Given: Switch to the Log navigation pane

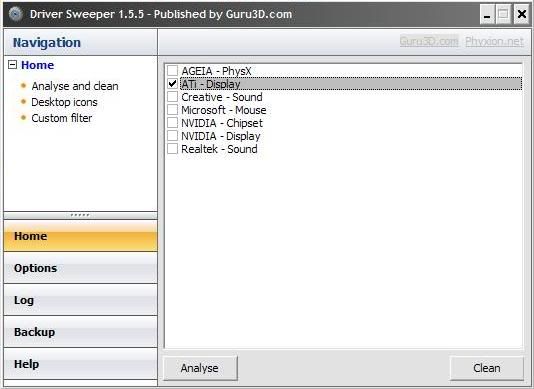Looking at the screenshot, I should click(81, 300).
